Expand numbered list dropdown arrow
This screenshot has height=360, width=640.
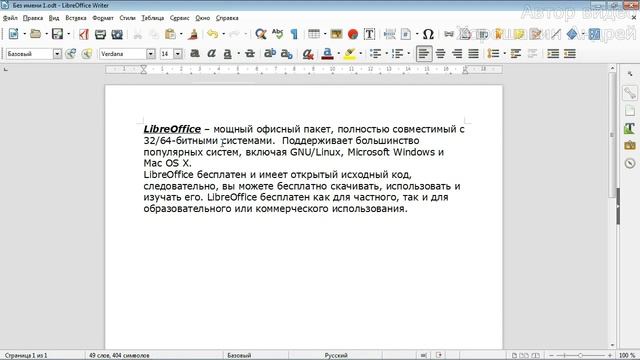[x=409, y=54]
